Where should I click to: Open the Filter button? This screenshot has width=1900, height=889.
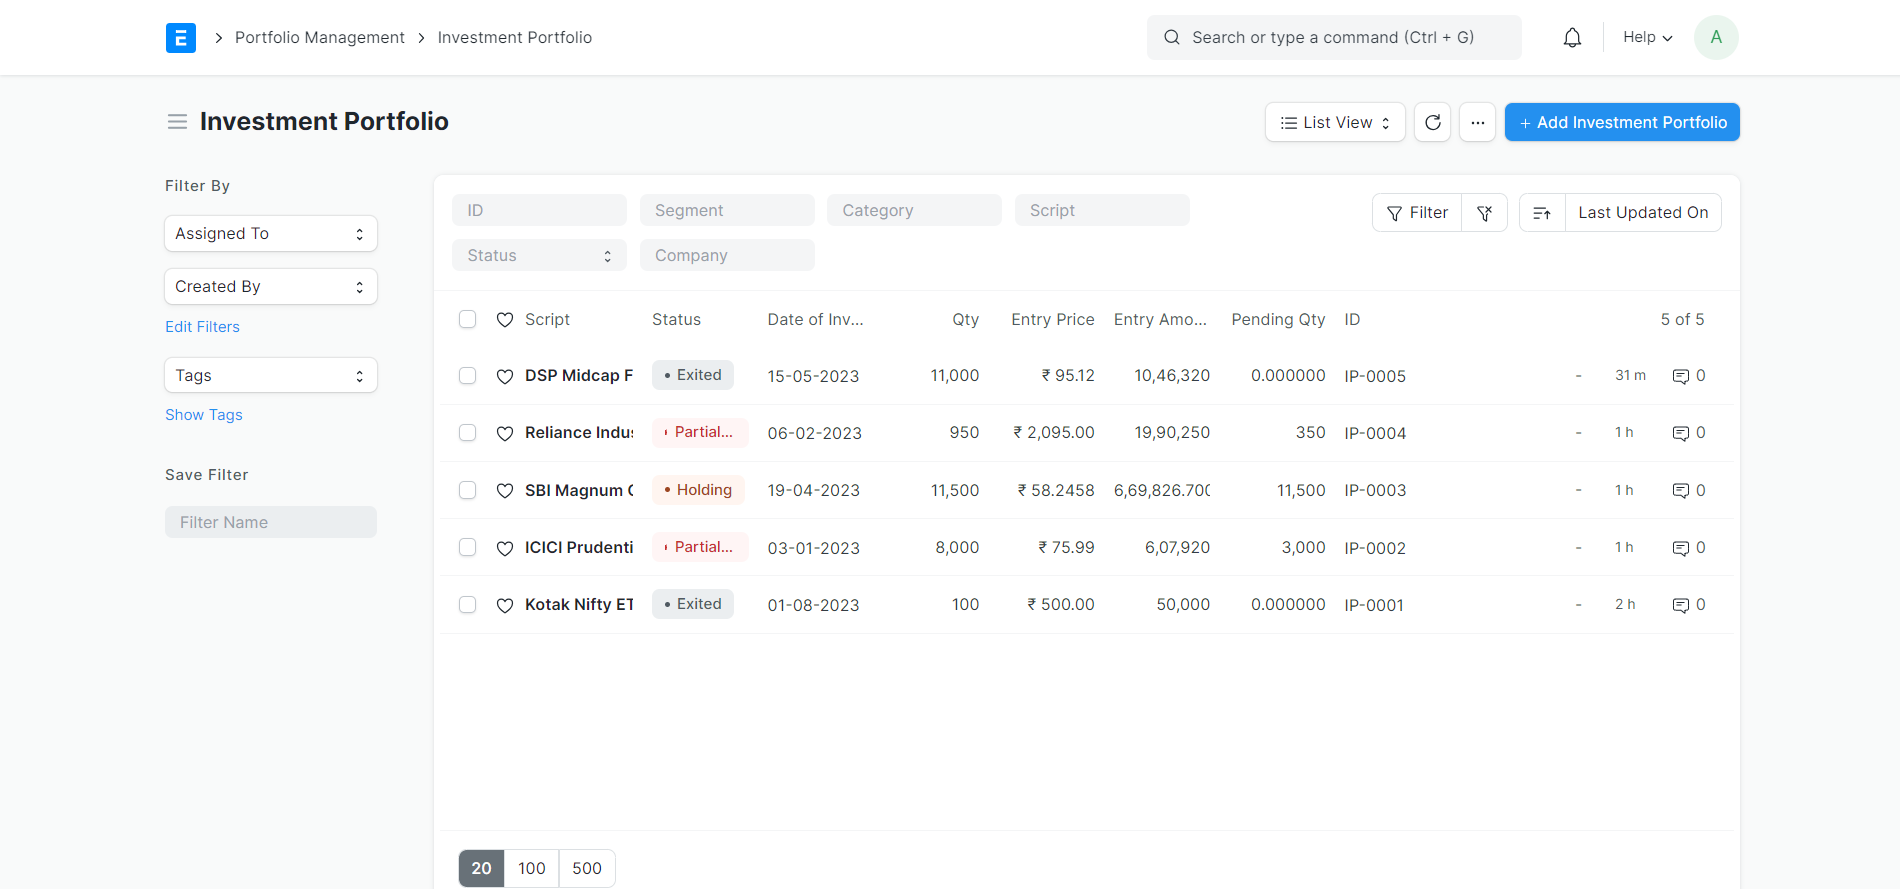[x=1417, y=213]
